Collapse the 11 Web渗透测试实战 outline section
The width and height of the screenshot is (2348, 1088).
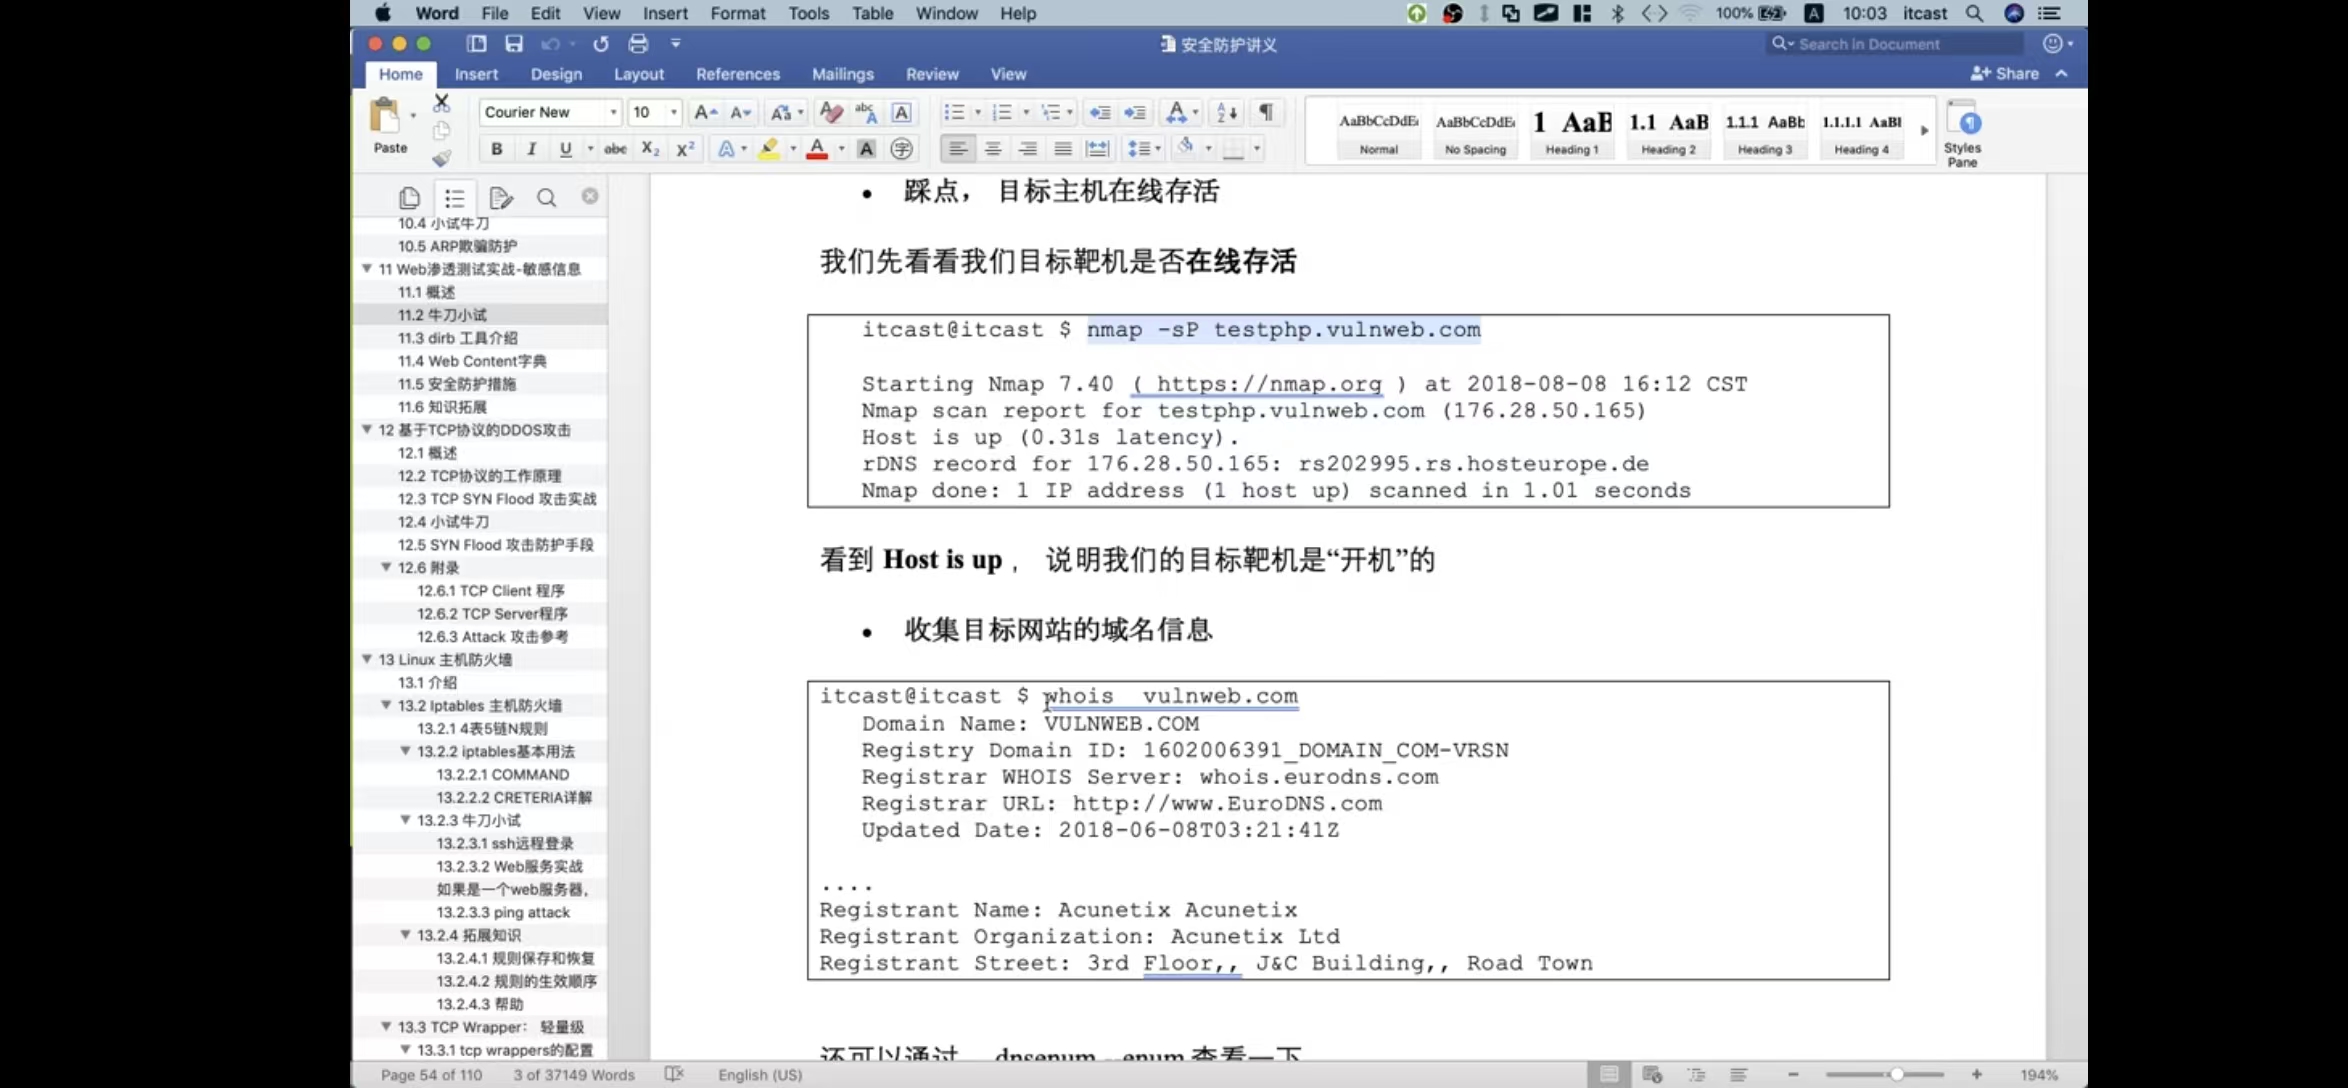tap(367, 269)
